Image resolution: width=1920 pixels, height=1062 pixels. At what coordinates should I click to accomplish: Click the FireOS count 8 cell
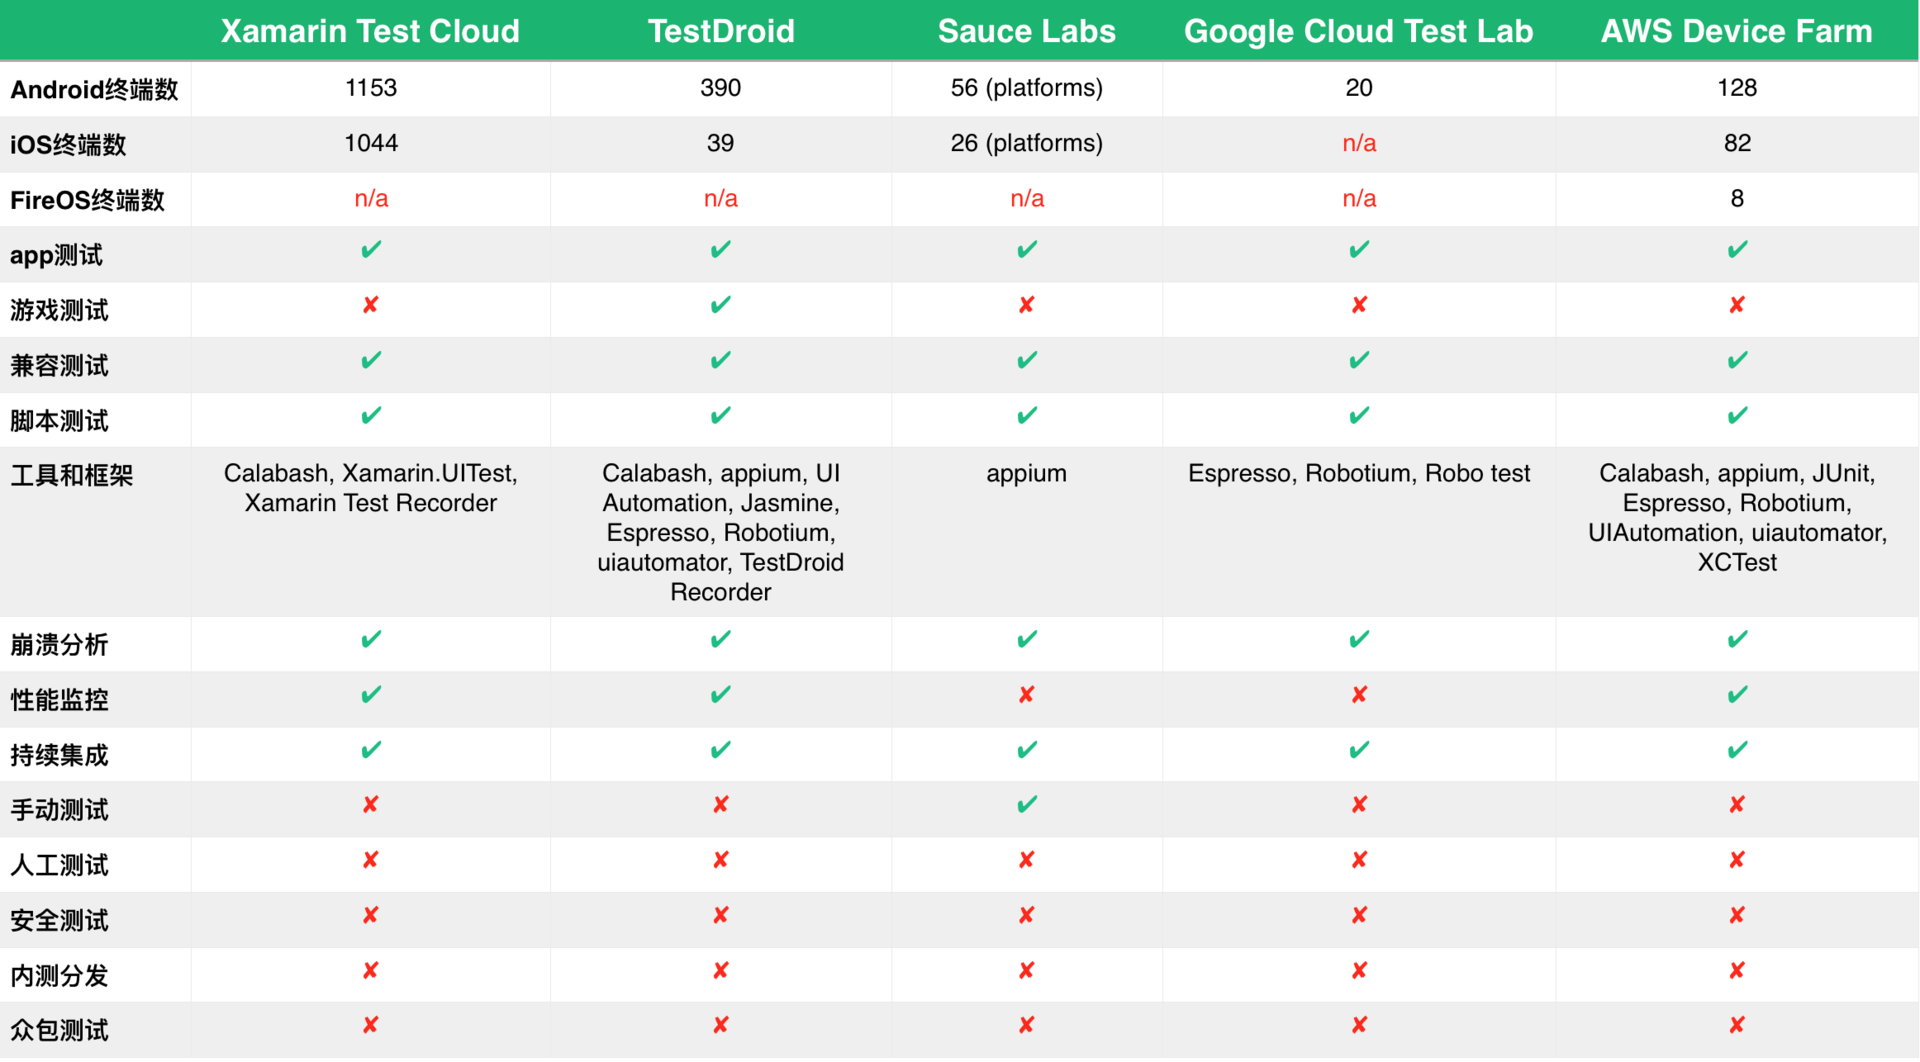point(1737,199)
